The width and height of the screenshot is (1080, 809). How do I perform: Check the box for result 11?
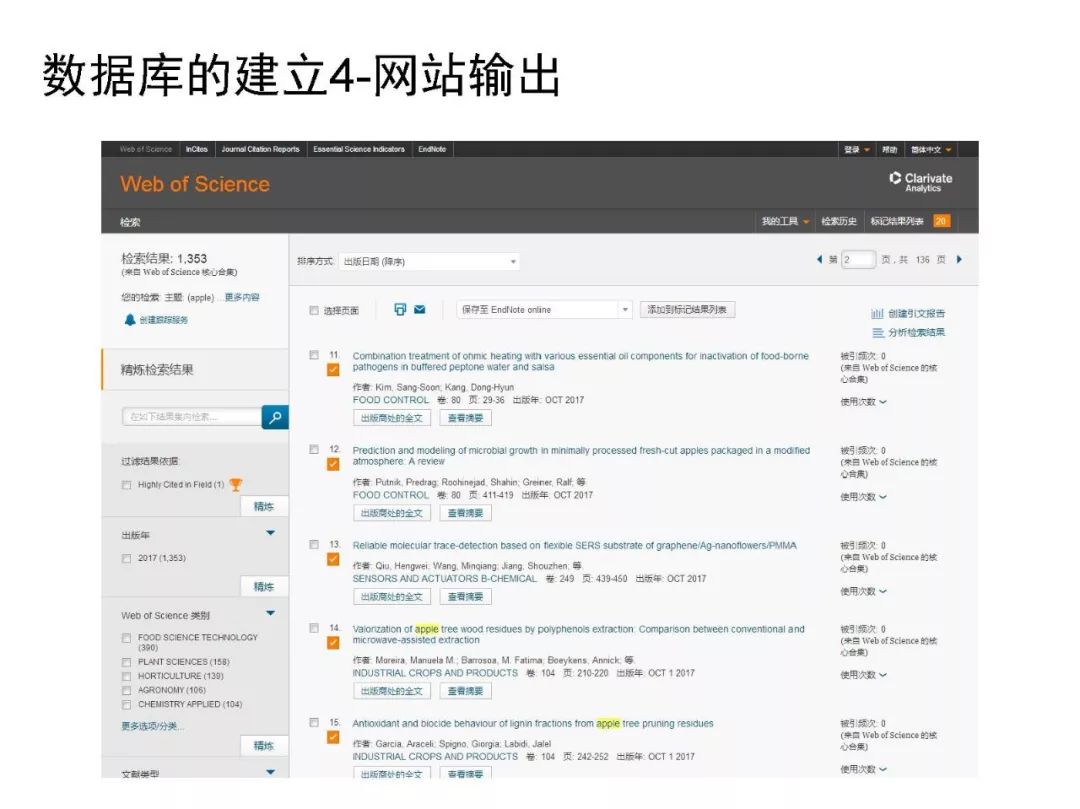point(314,355)
